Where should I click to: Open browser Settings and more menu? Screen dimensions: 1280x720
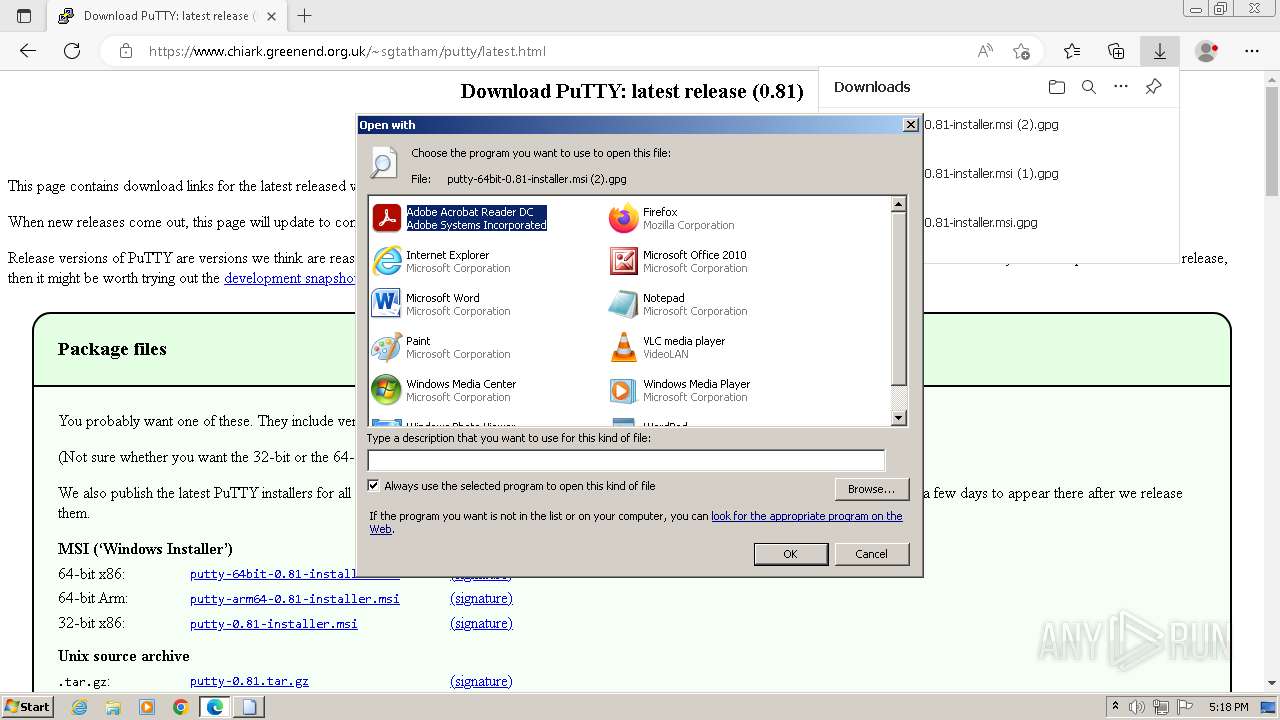point(1252,51)
